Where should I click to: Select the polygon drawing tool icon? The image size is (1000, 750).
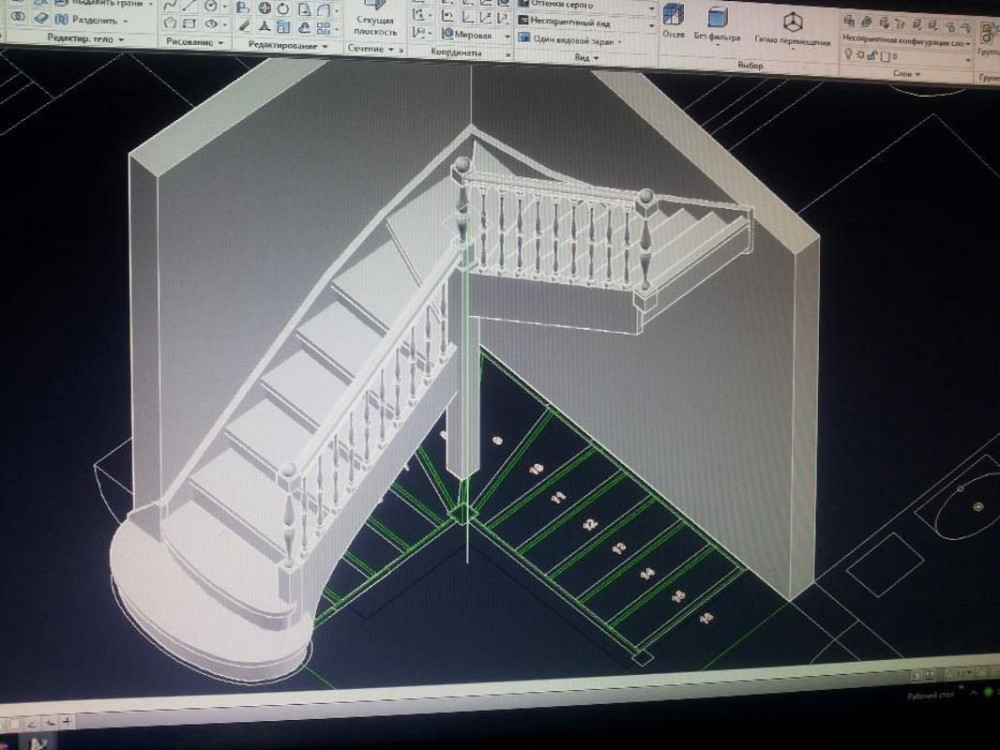pos(171,22)
